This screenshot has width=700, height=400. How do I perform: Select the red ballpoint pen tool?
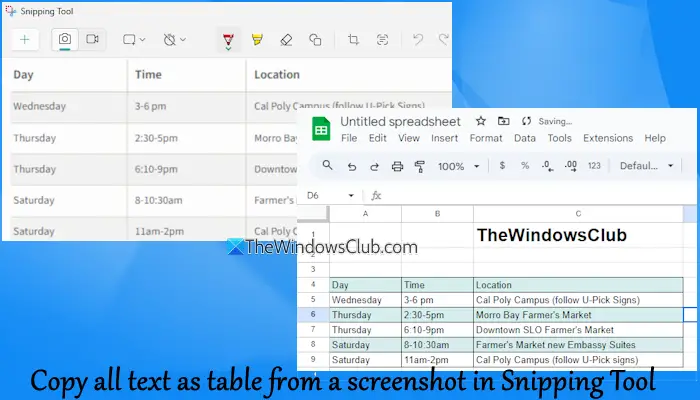(x=229, y=41)
